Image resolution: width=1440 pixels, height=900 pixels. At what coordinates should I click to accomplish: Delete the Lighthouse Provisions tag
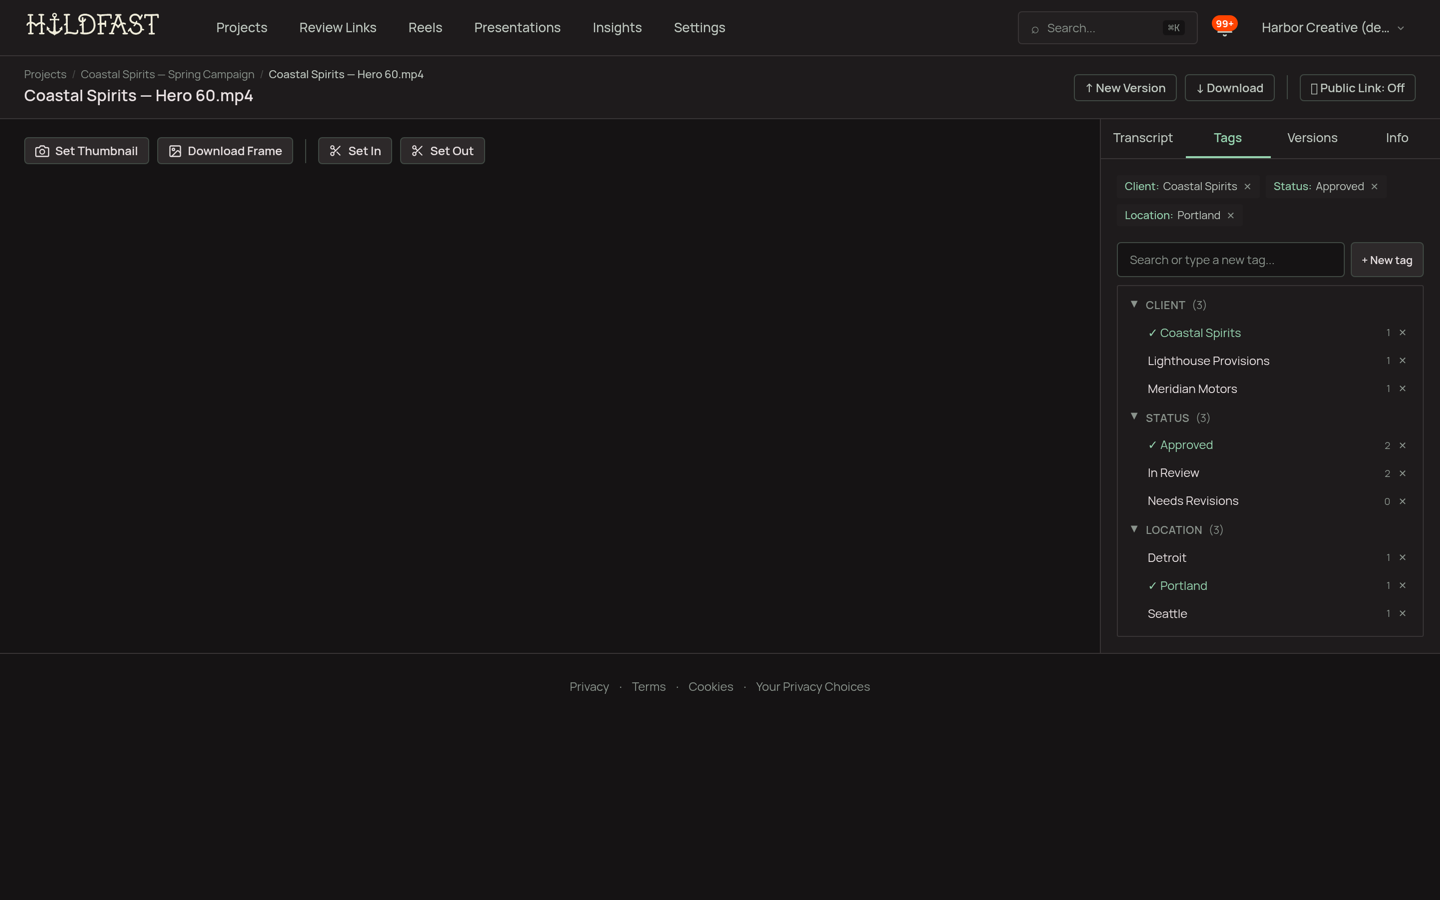[1402, 361]
